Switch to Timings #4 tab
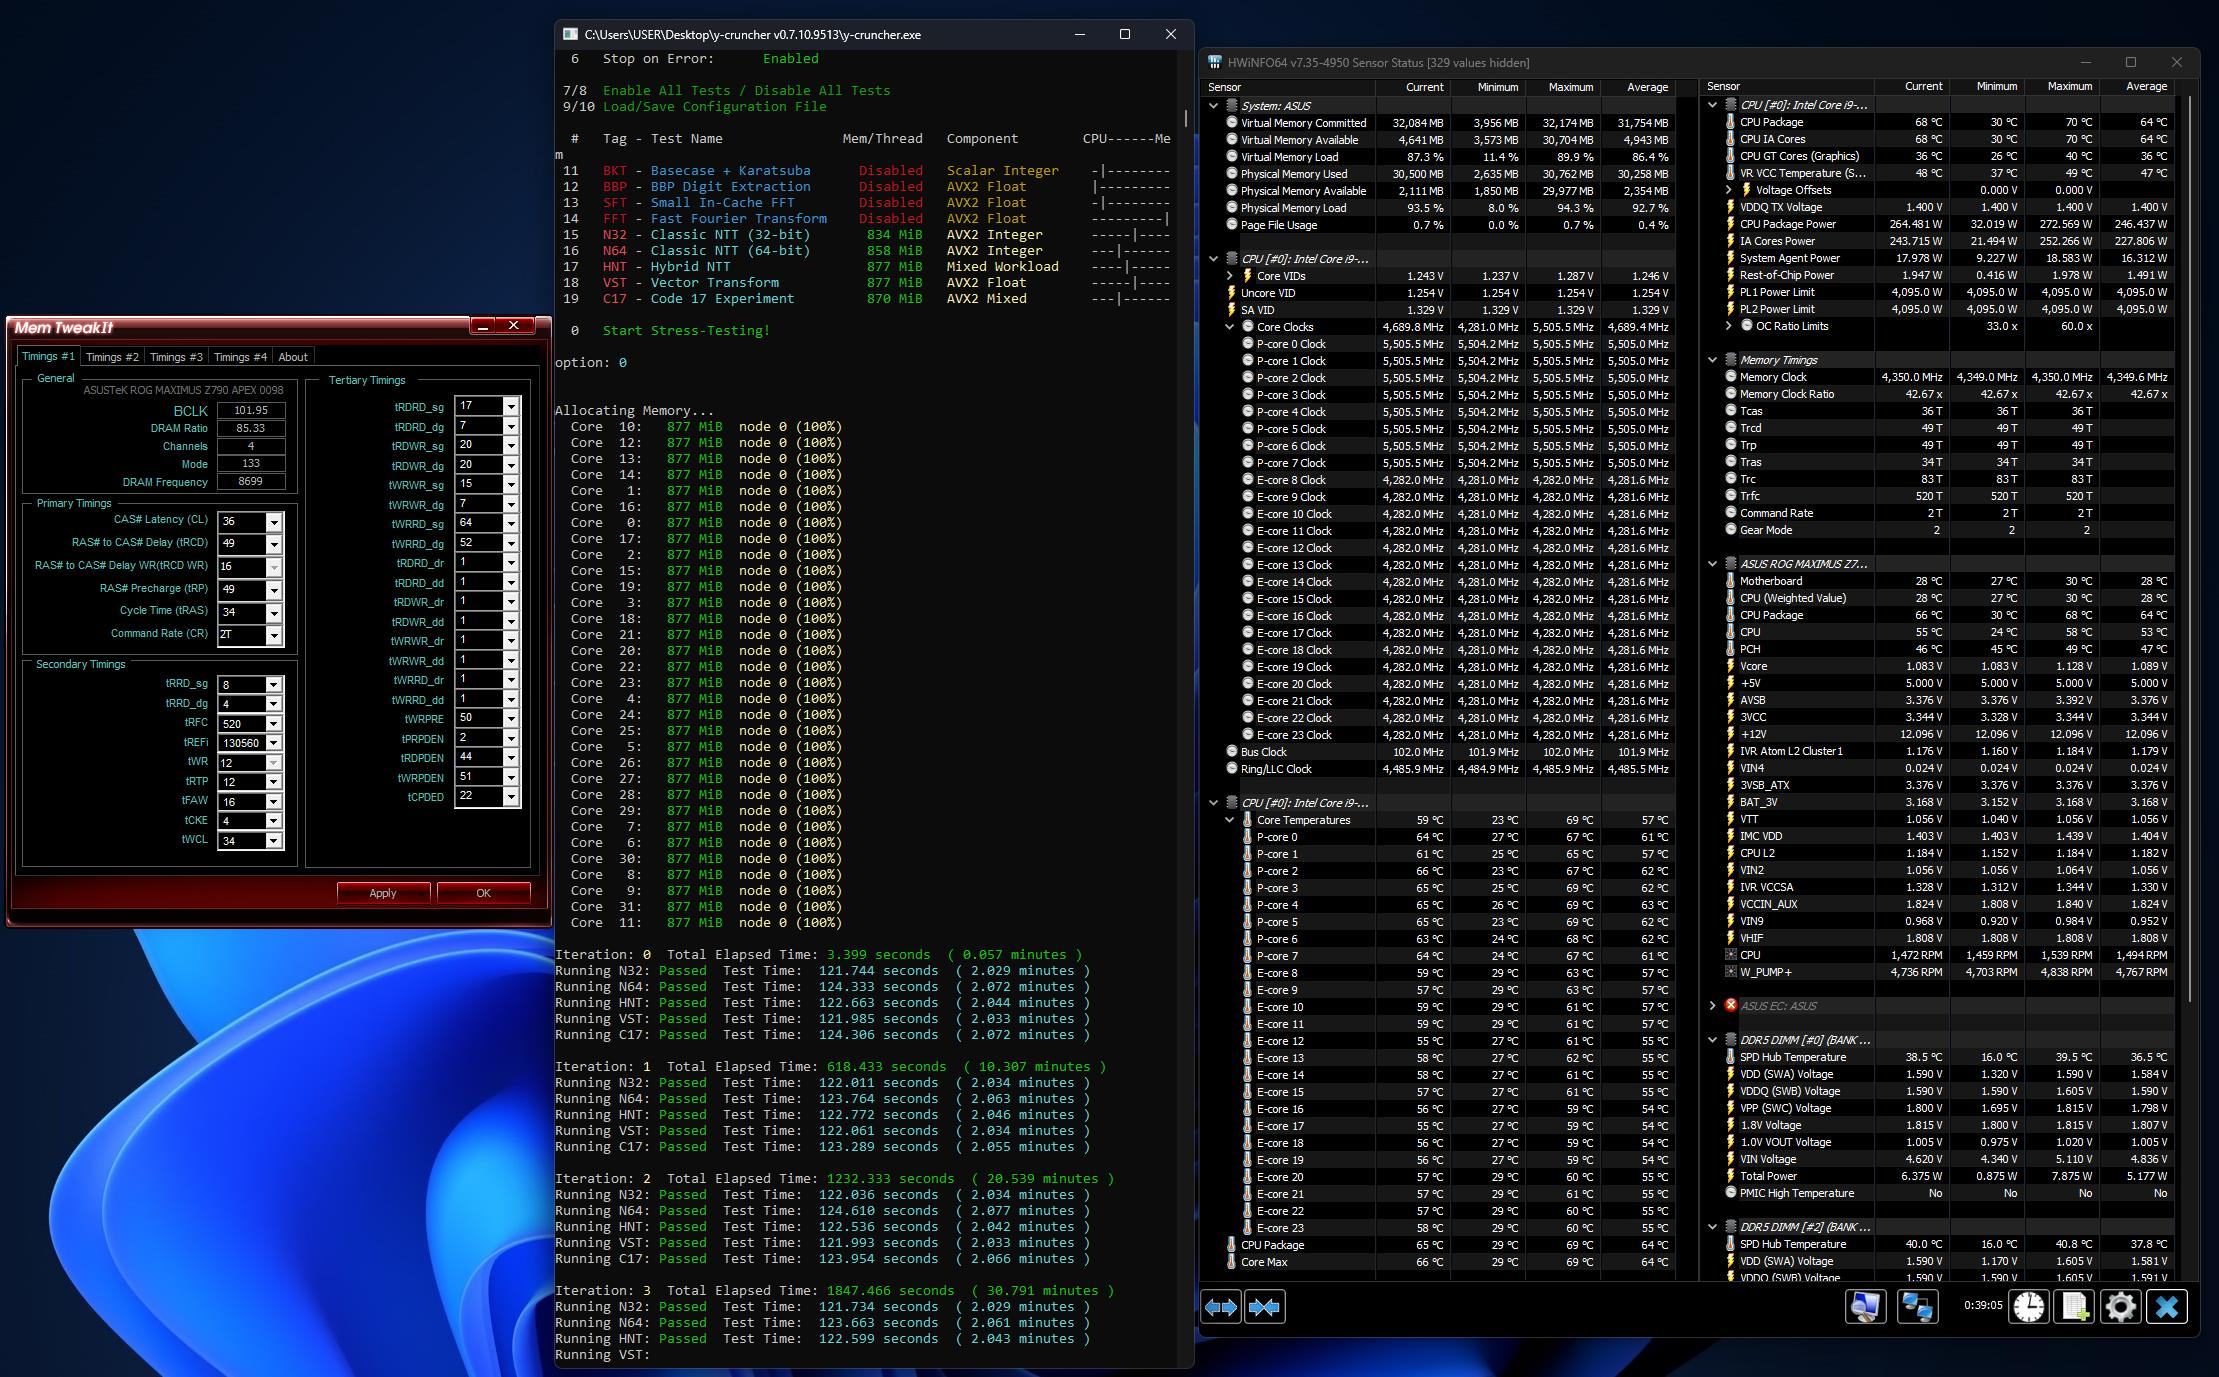This screenshot has height=1377, width=2219. coord(240,357)
